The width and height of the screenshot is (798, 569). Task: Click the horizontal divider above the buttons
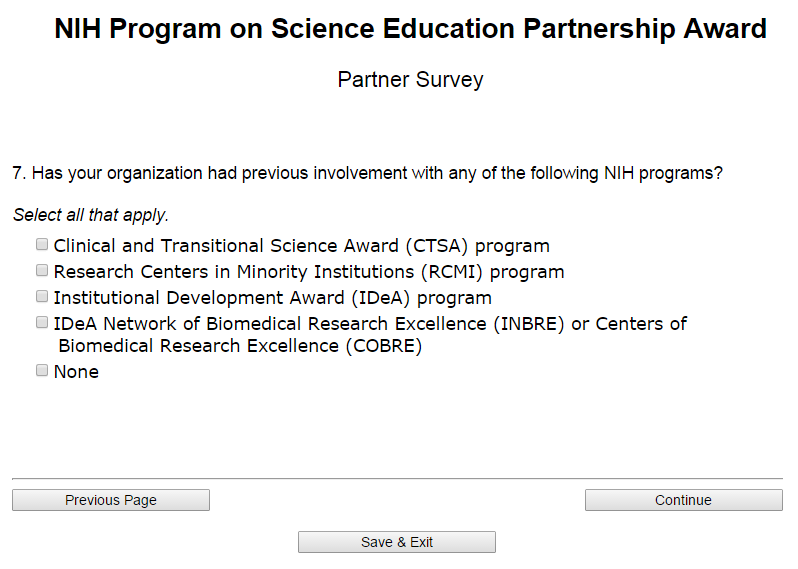(397, 479)
